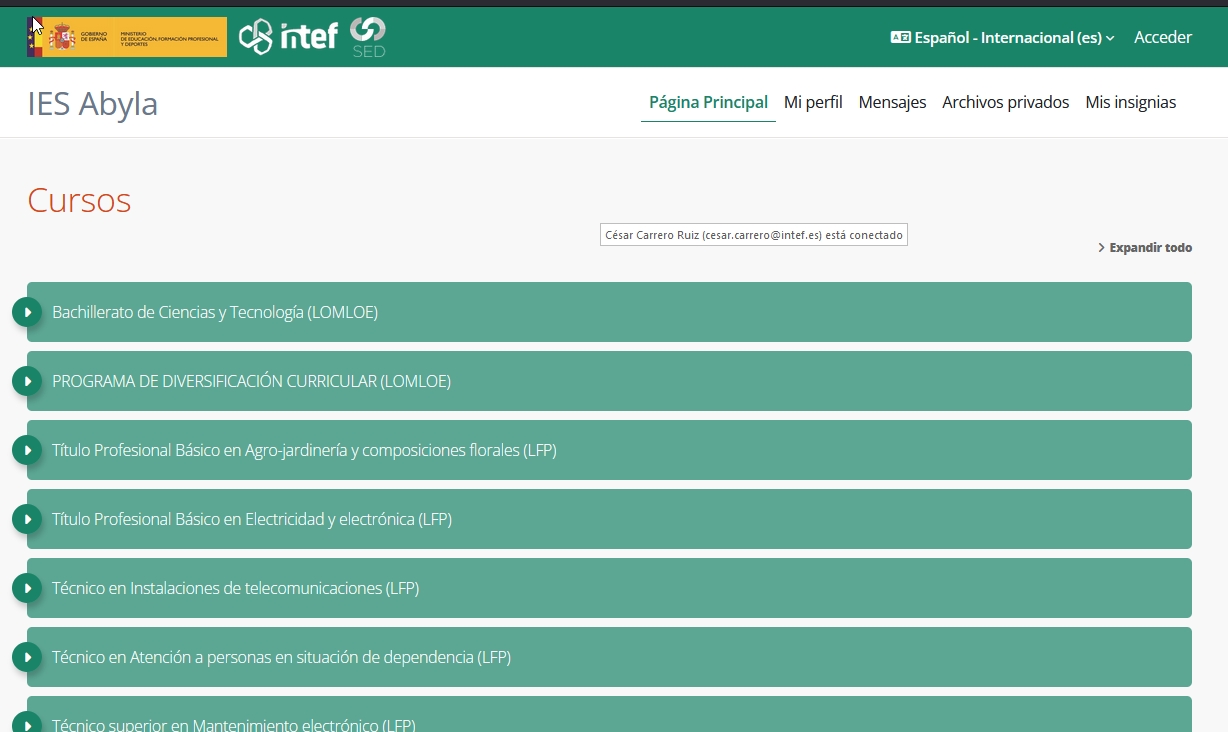Click the Expandir todo link
The width and height of the screenshot is (1228, 732).
[x=1145, y=247]
